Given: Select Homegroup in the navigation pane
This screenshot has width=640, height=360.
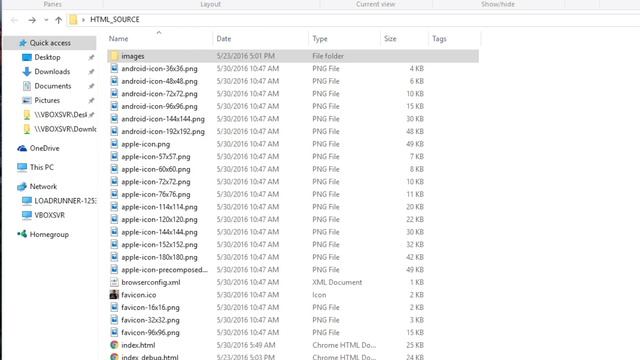Looking at the screenshot, I should tap(49, 234).
